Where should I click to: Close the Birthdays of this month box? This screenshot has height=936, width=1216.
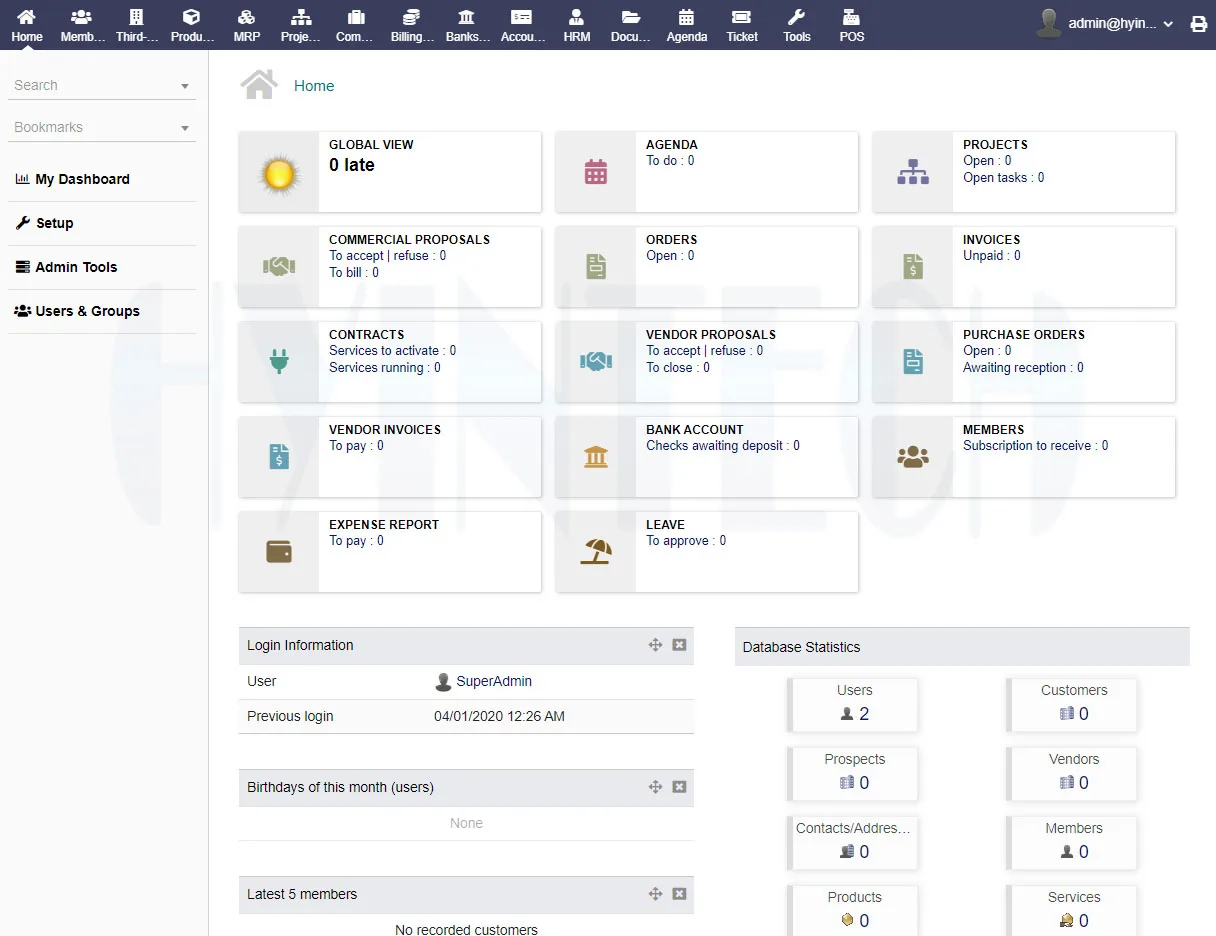(x=679, y=787)
